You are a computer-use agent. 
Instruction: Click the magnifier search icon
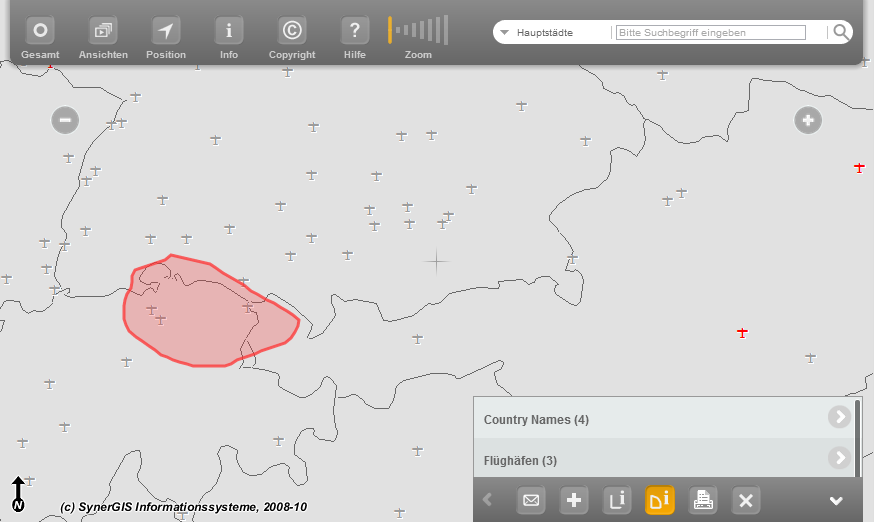pos(842,32)
